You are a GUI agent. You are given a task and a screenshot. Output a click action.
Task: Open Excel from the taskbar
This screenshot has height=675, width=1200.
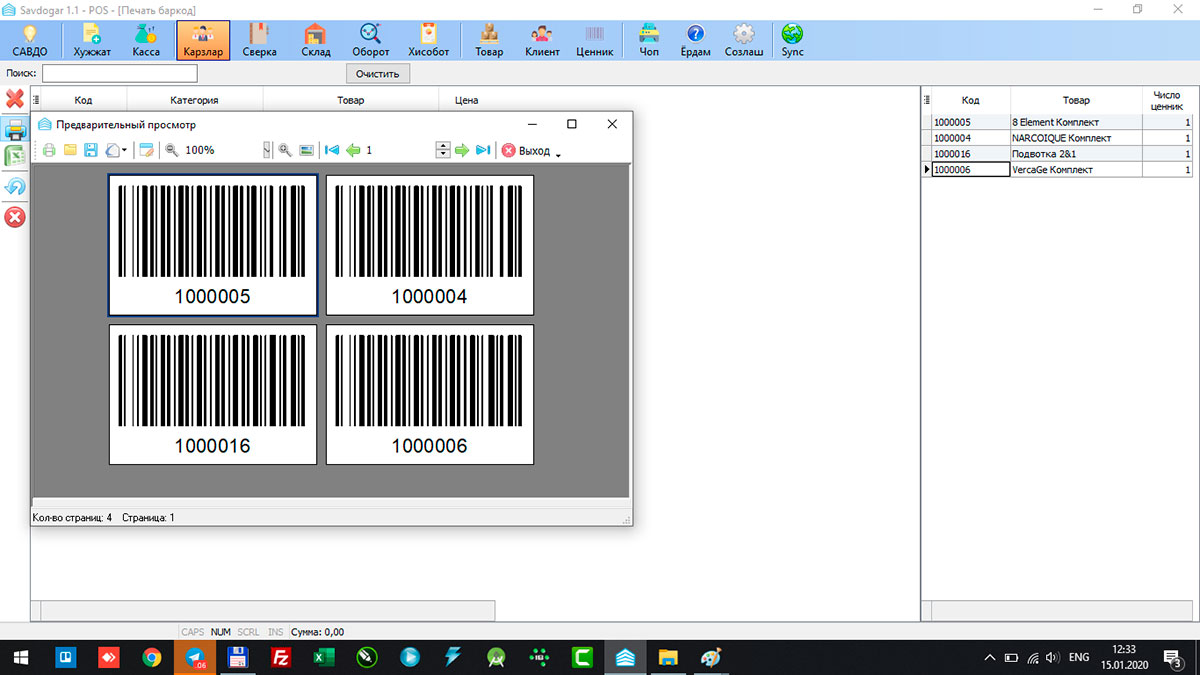point(324,657)
